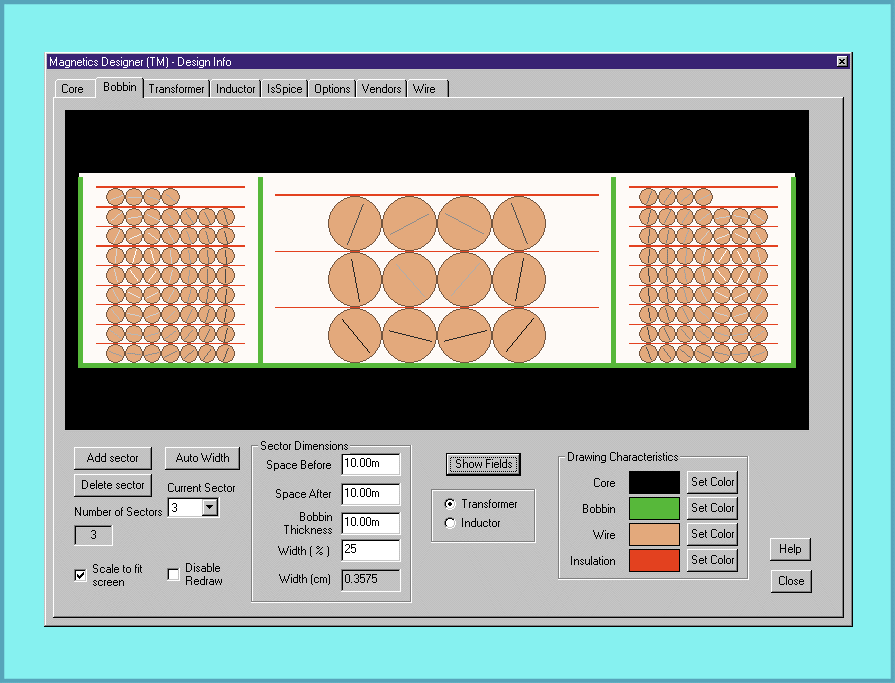Screen dimensions: 895x683
Task: Go to the IsSpice tab
Action: [284, 89]
